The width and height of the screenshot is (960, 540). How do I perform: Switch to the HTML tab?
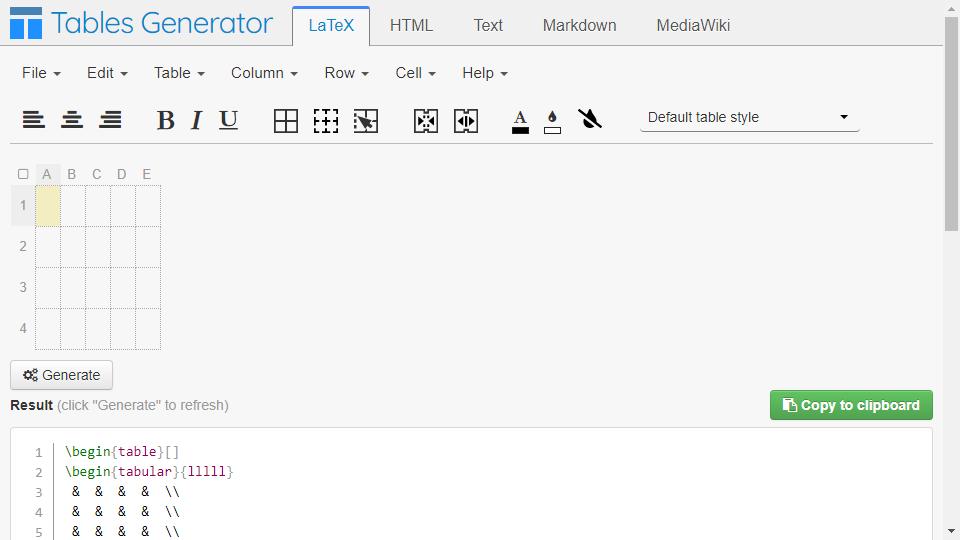[411, 25]
